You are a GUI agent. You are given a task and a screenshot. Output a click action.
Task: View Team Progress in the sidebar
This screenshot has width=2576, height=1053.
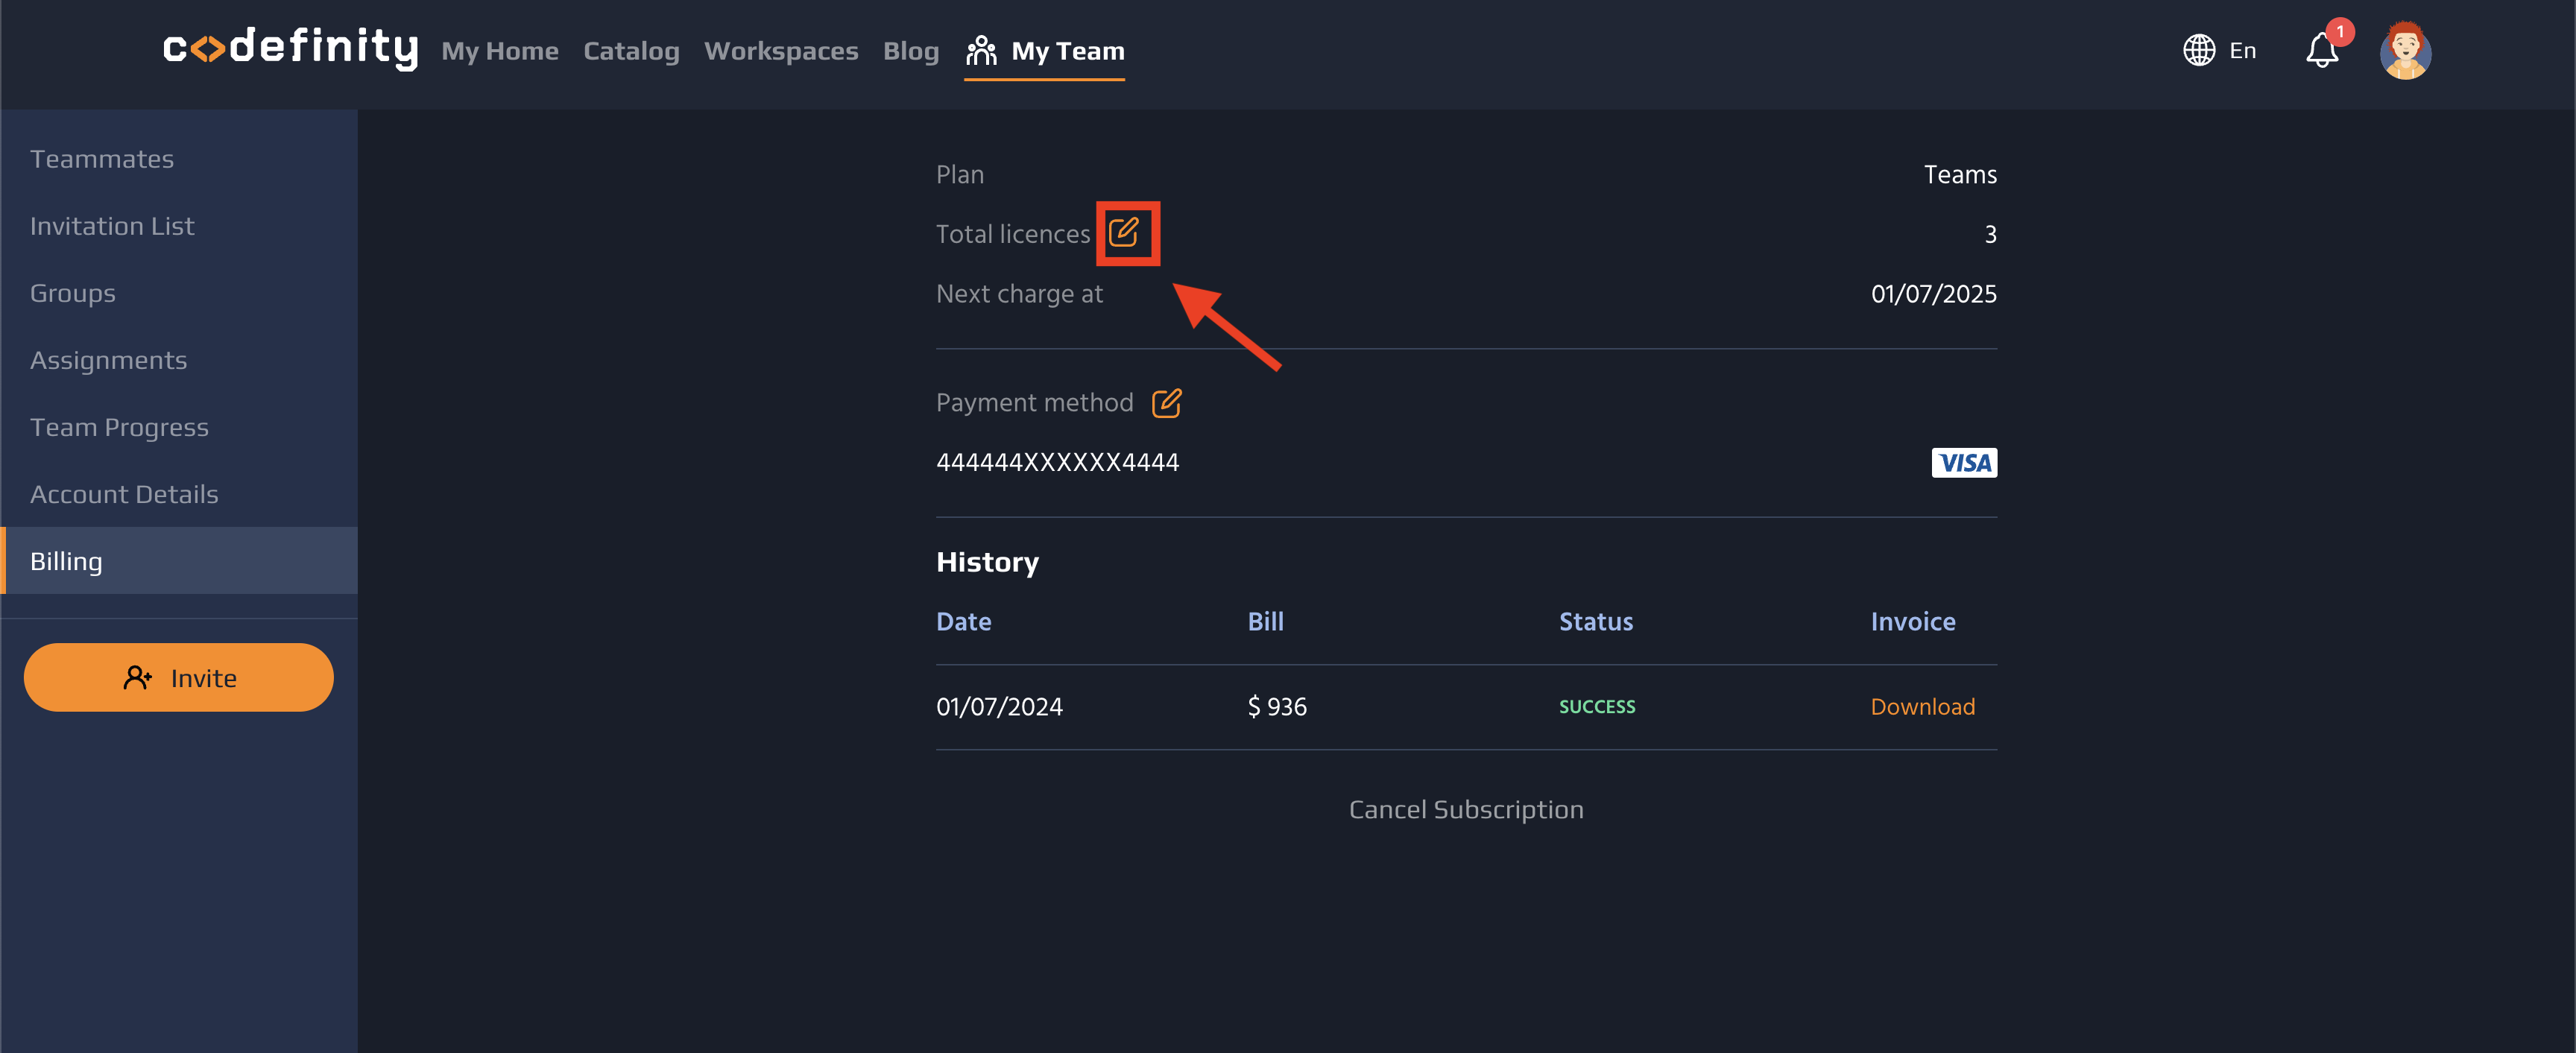click(x=119, y=426)
